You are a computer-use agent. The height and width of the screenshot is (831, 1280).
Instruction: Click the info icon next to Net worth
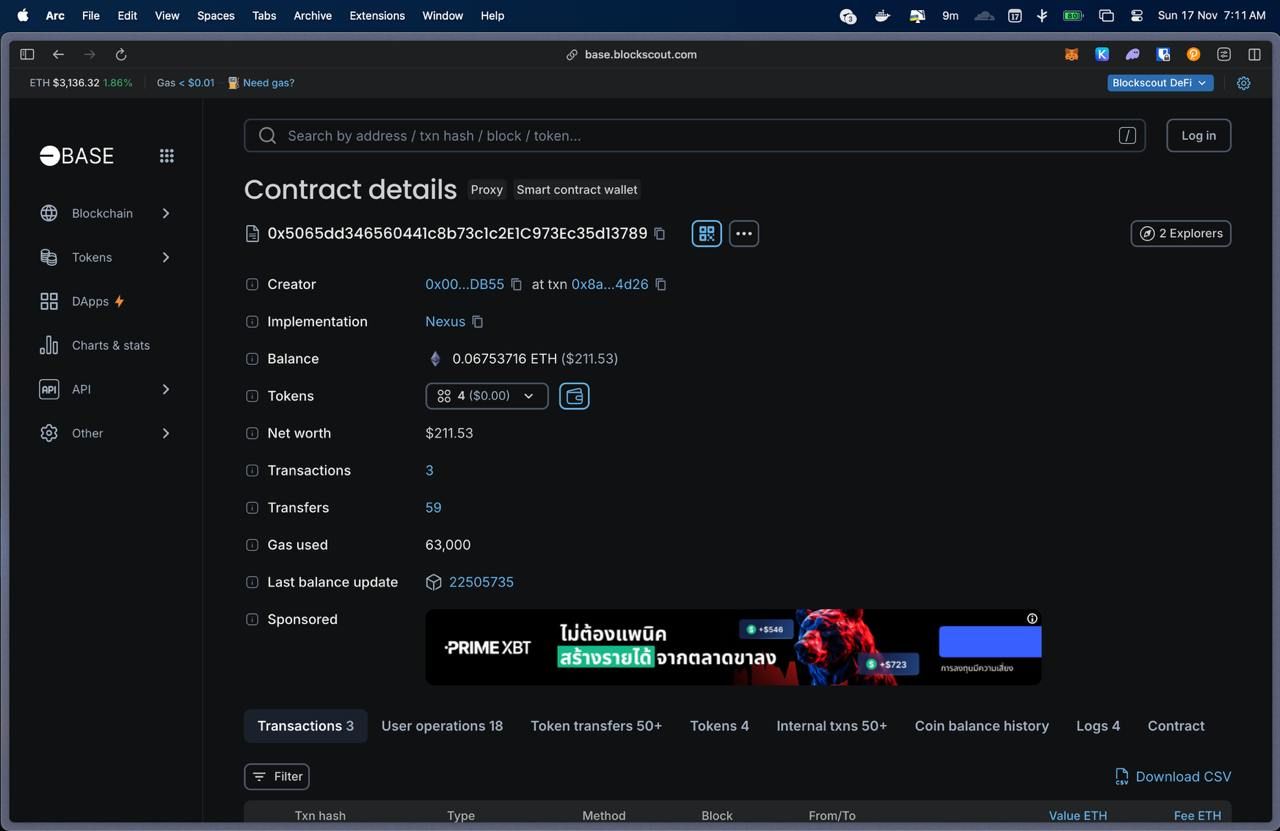pyautogui.click(x=252, y=434)
